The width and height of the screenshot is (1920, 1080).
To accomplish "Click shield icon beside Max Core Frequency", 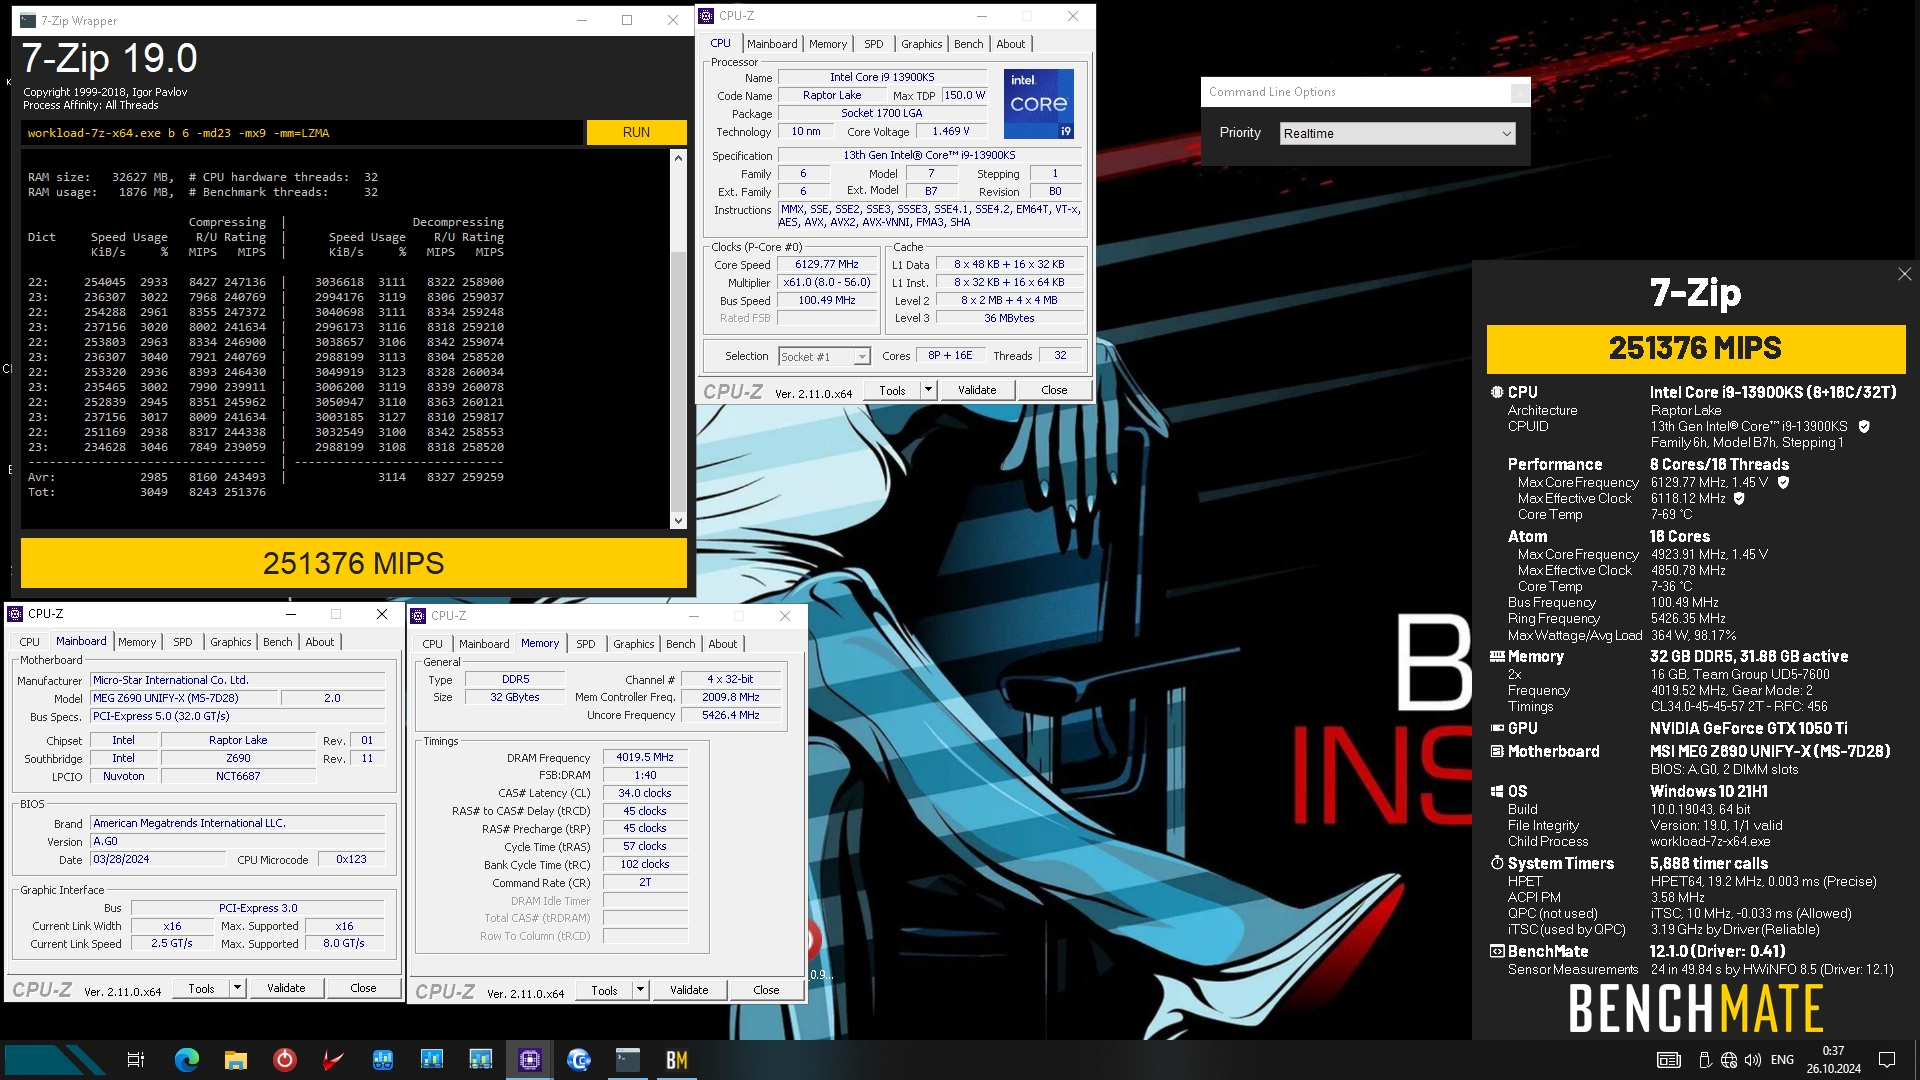I will click(1783, 482).
